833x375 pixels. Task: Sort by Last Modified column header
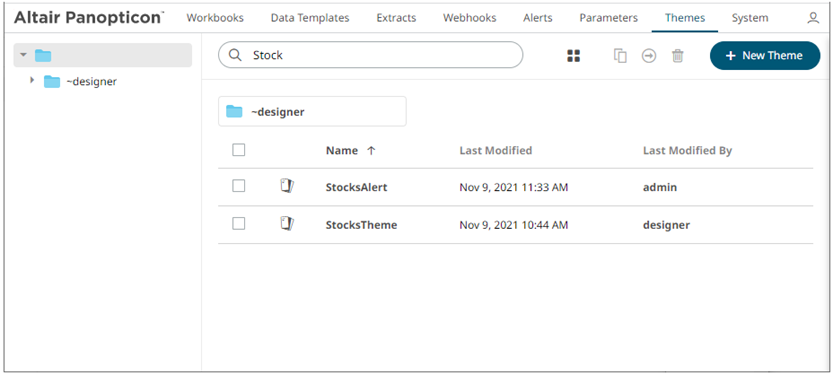496,151
